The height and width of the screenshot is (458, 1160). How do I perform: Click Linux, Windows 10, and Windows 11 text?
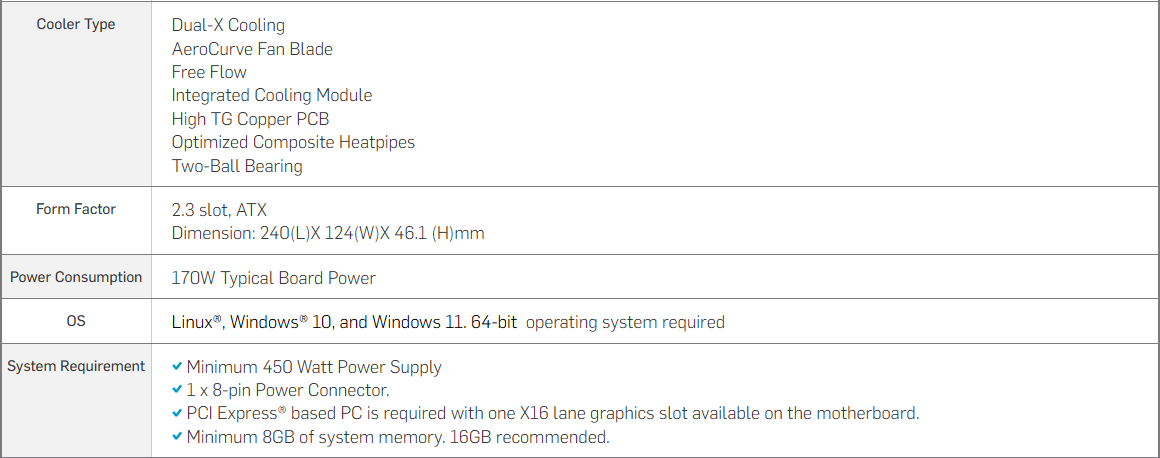point(344,322)
